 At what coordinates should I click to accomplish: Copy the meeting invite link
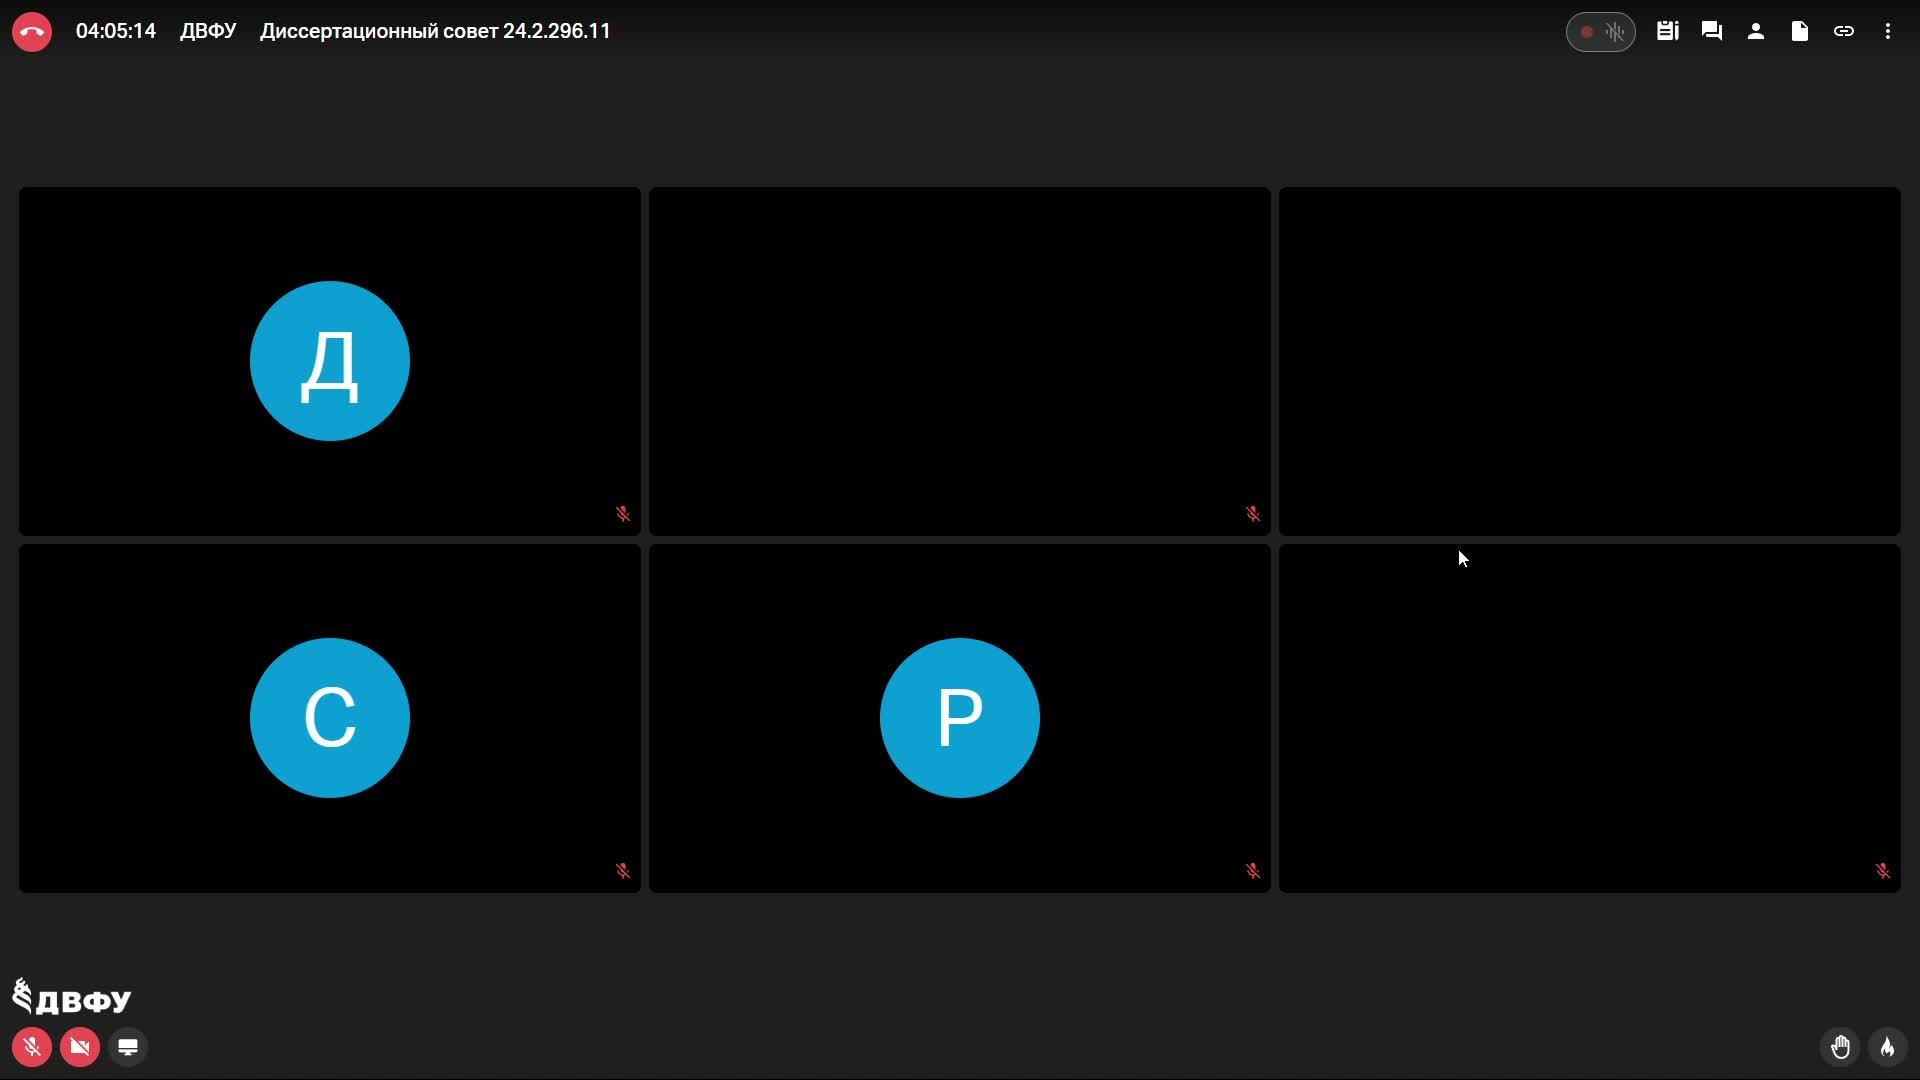[x=1843, y=32]
